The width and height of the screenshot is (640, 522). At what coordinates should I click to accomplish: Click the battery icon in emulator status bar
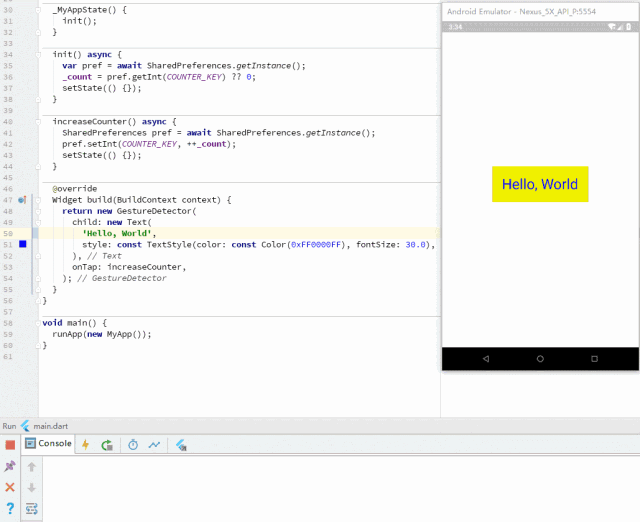(x=629, y=27)
